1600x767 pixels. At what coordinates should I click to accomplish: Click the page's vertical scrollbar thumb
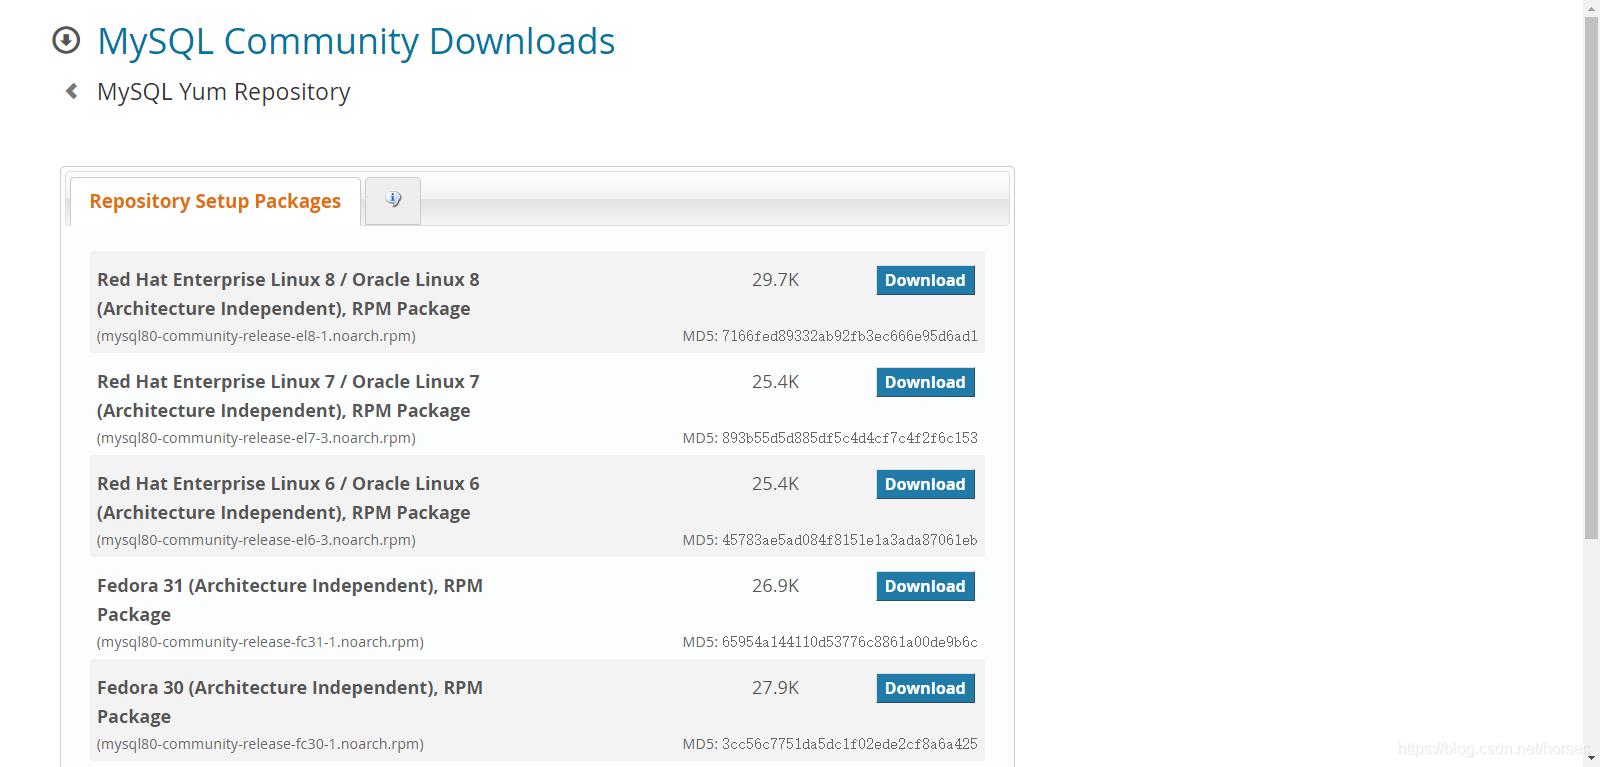pos(1592,277)
